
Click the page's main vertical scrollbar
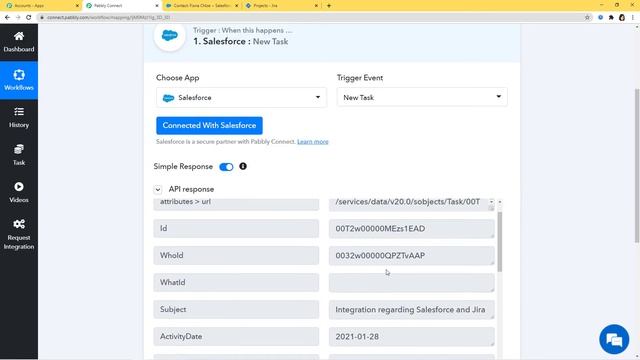click(x=637, y=165)
